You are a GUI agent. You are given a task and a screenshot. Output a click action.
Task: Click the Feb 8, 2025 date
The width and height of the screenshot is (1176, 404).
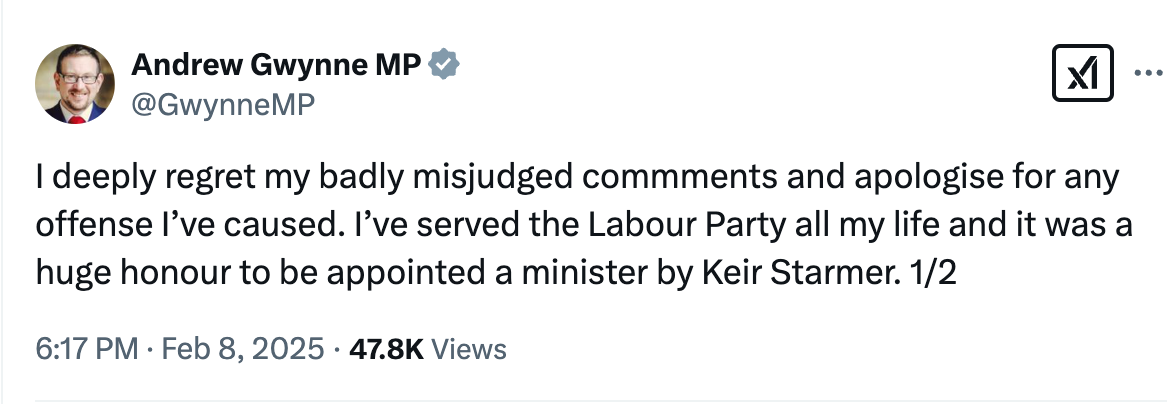coord(239,349)
